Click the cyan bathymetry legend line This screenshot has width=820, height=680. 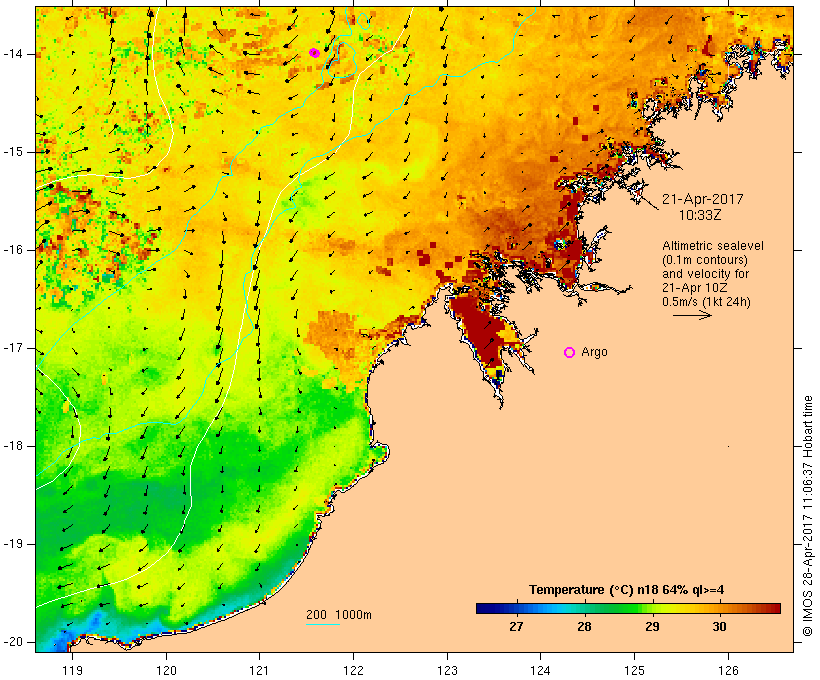(323, 624)
